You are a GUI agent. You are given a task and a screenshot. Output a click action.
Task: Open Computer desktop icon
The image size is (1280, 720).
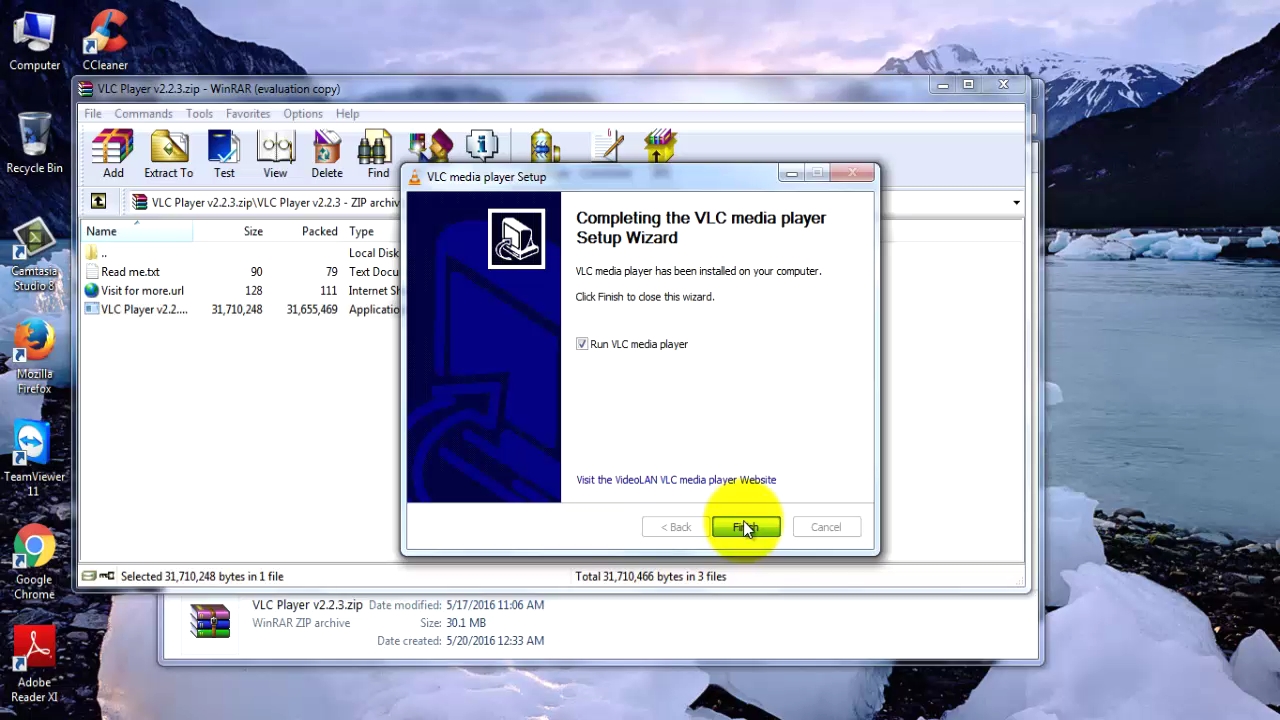pos(34,41)
